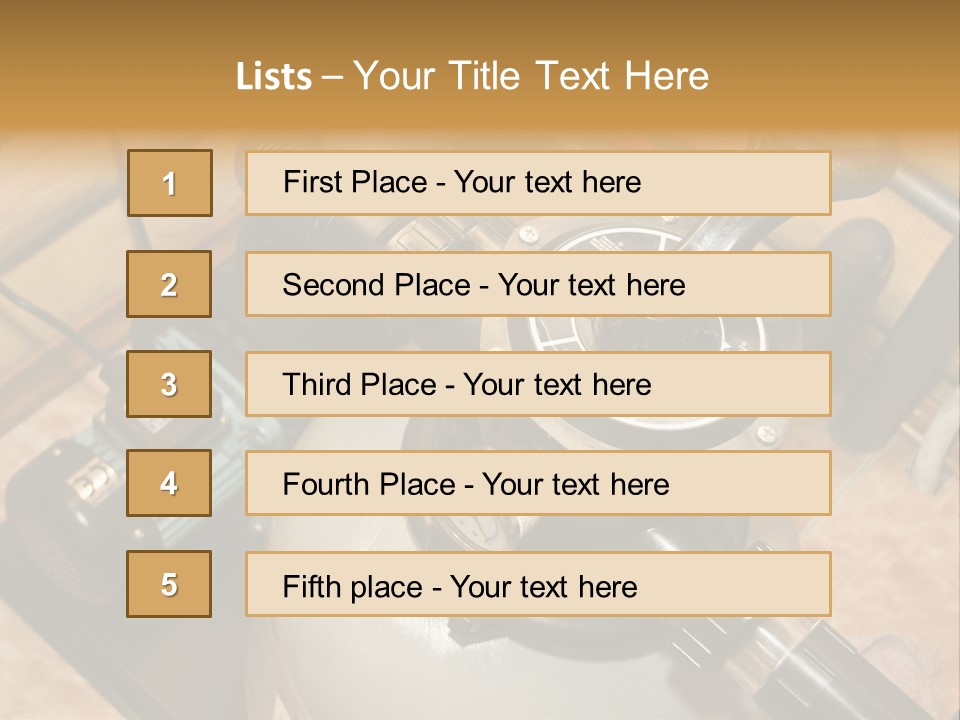Click the number 5 box
Screen dimensions: 960x720
(x=169, y=584)
